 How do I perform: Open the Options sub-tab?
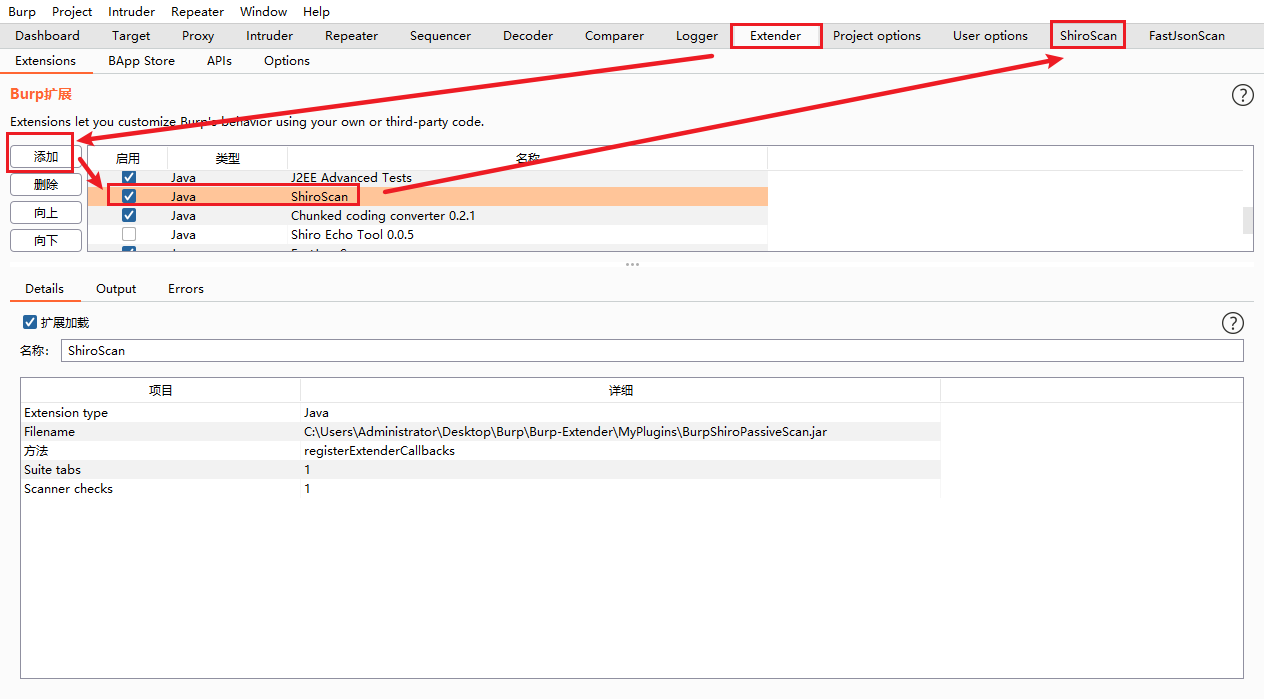[x=287, y=61]
